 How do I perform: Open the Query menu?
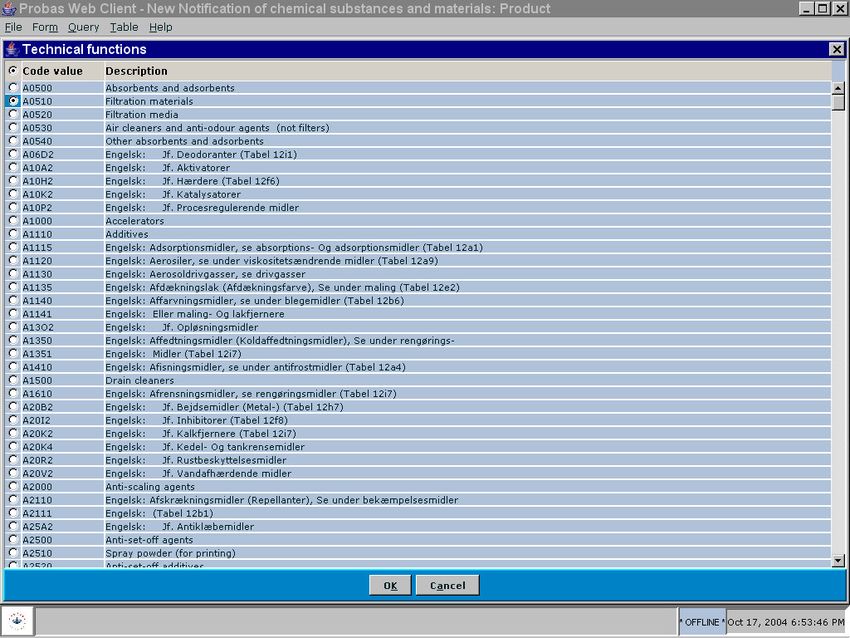coord(83,27)
